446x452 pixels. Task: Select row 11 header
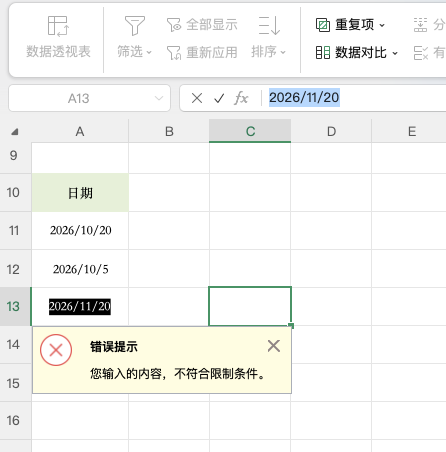15,230
